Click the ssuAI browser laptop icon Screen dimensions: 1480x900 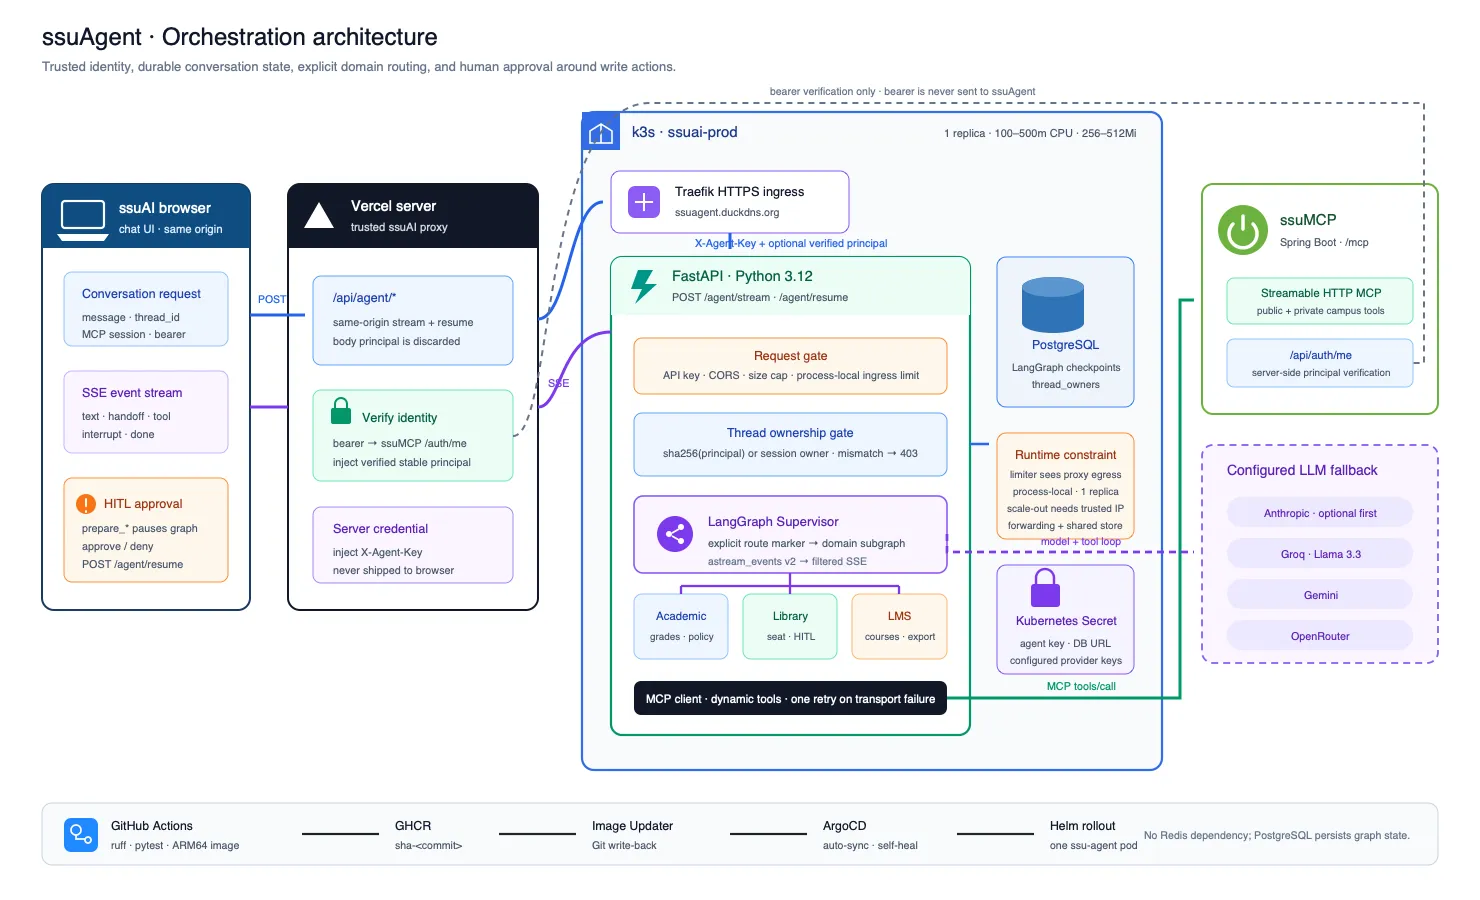(83, 219)
